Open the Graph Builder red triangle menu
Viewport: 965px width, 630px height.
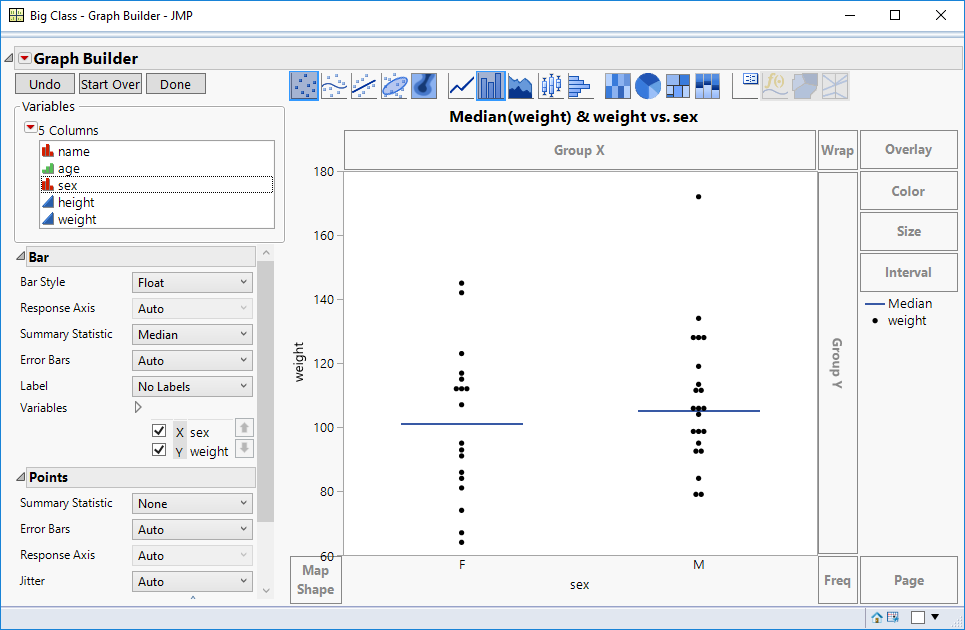(24, 58)
